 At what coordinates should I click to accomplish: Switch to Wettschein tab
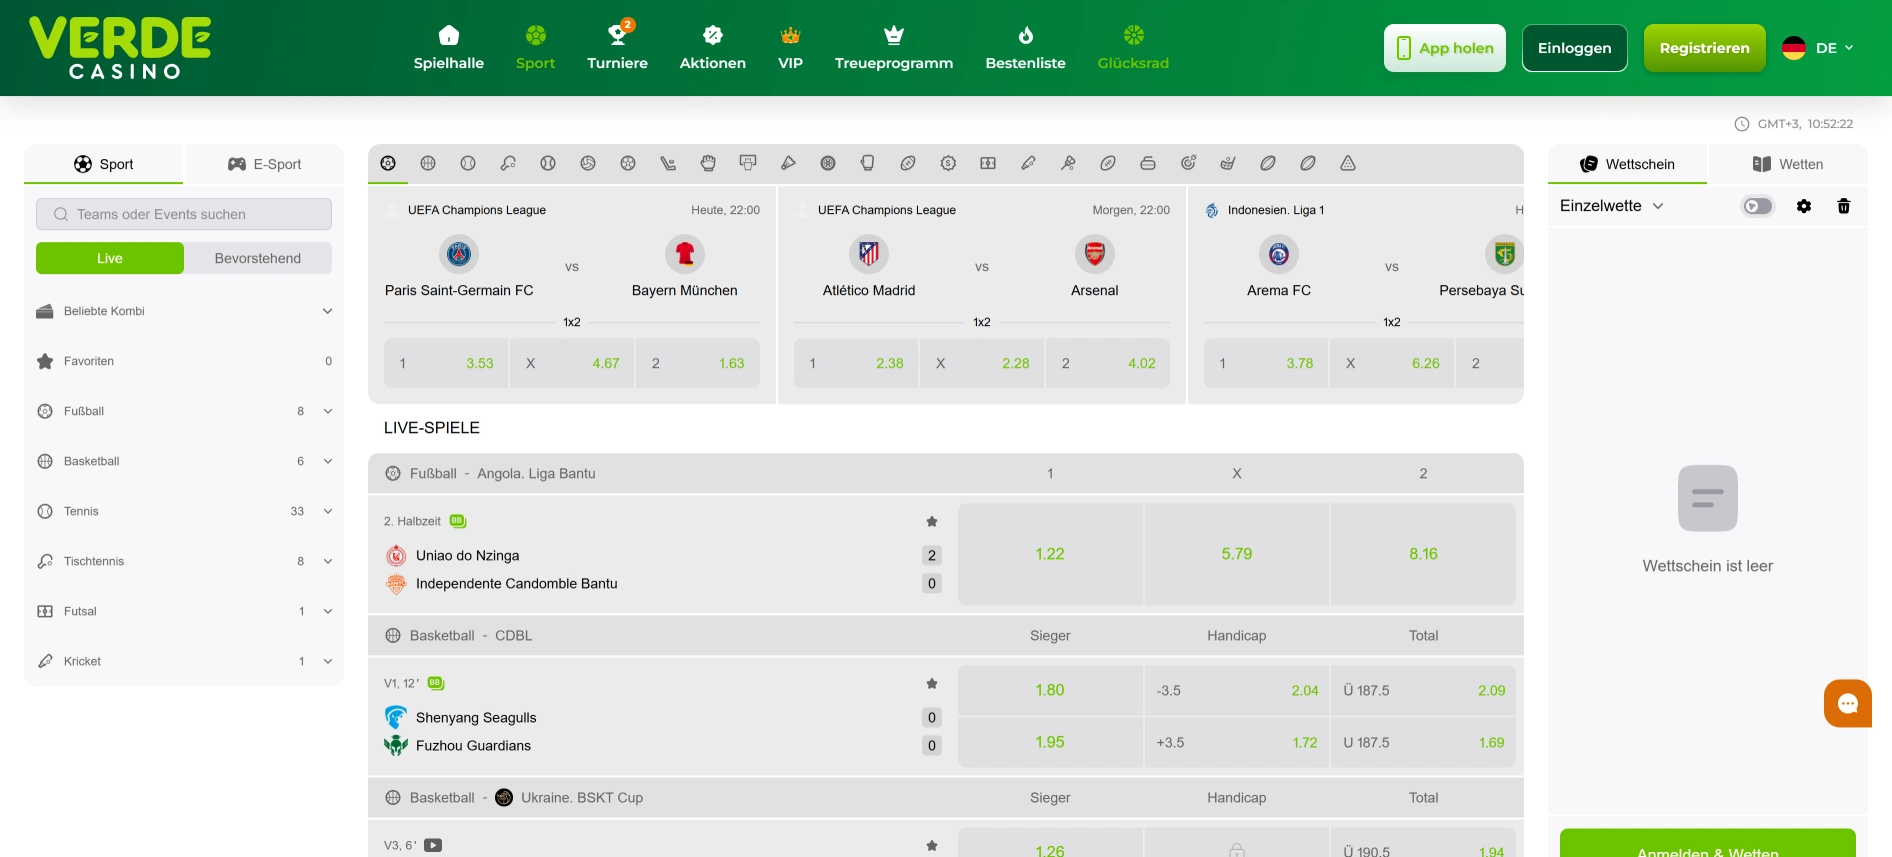1627,164
